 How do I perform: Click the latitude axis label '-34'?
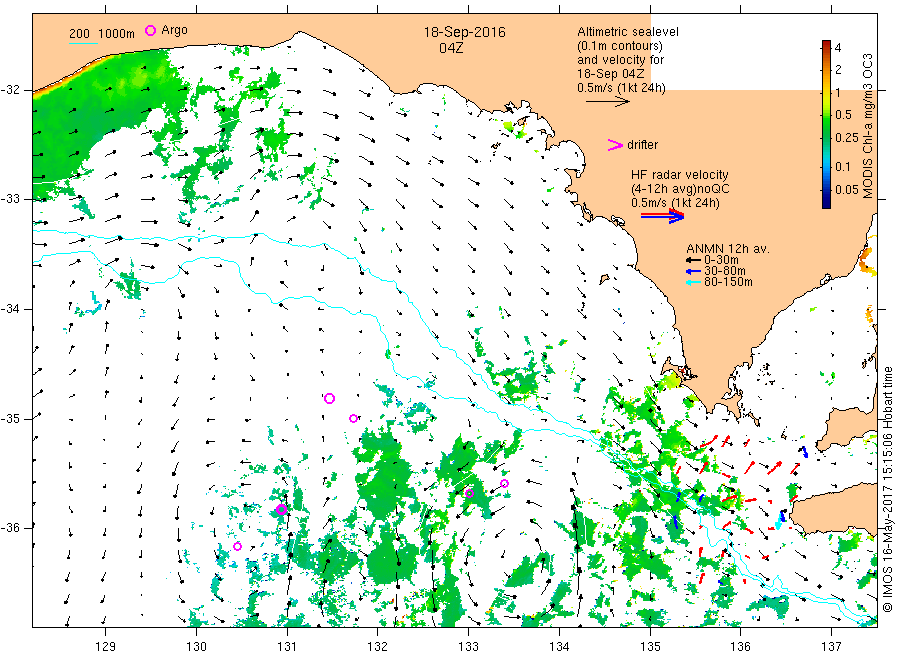pyautogui.click(x=10, y=309)
